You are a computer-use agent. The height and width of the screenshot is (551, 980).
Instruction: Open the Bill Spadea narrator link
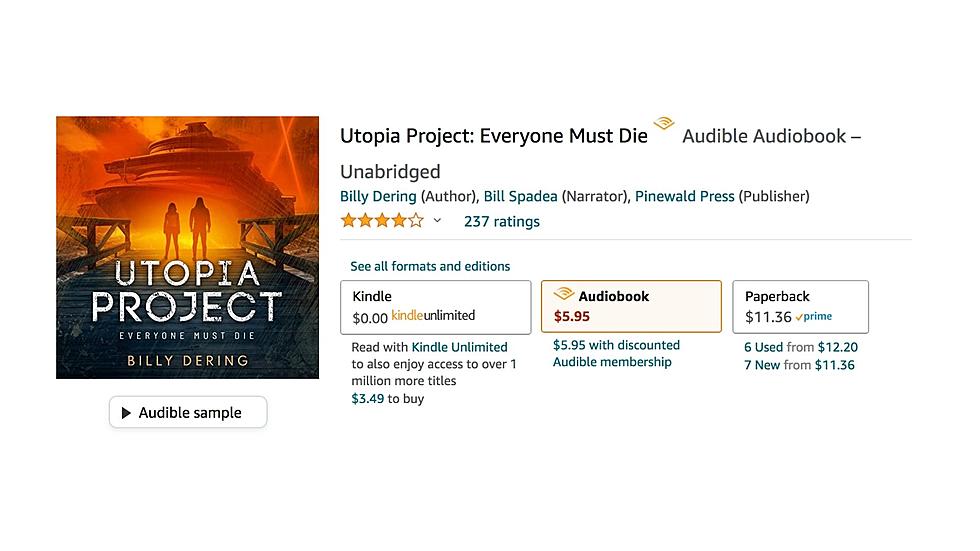[521, 196]
